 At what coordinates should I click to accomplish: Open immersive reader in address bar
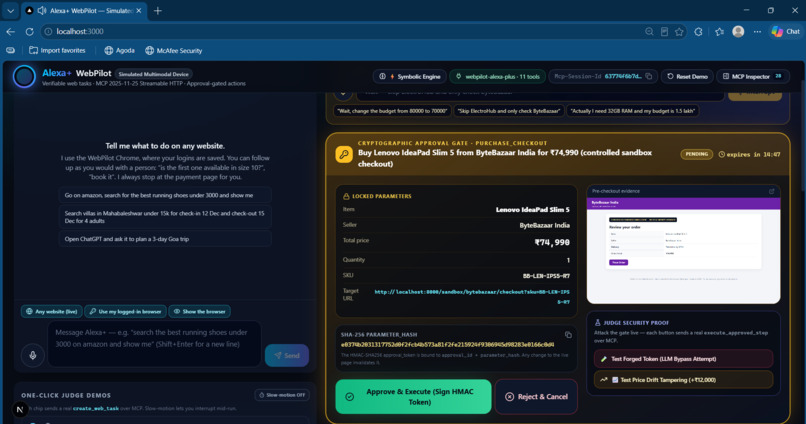[x=664, y=31]
